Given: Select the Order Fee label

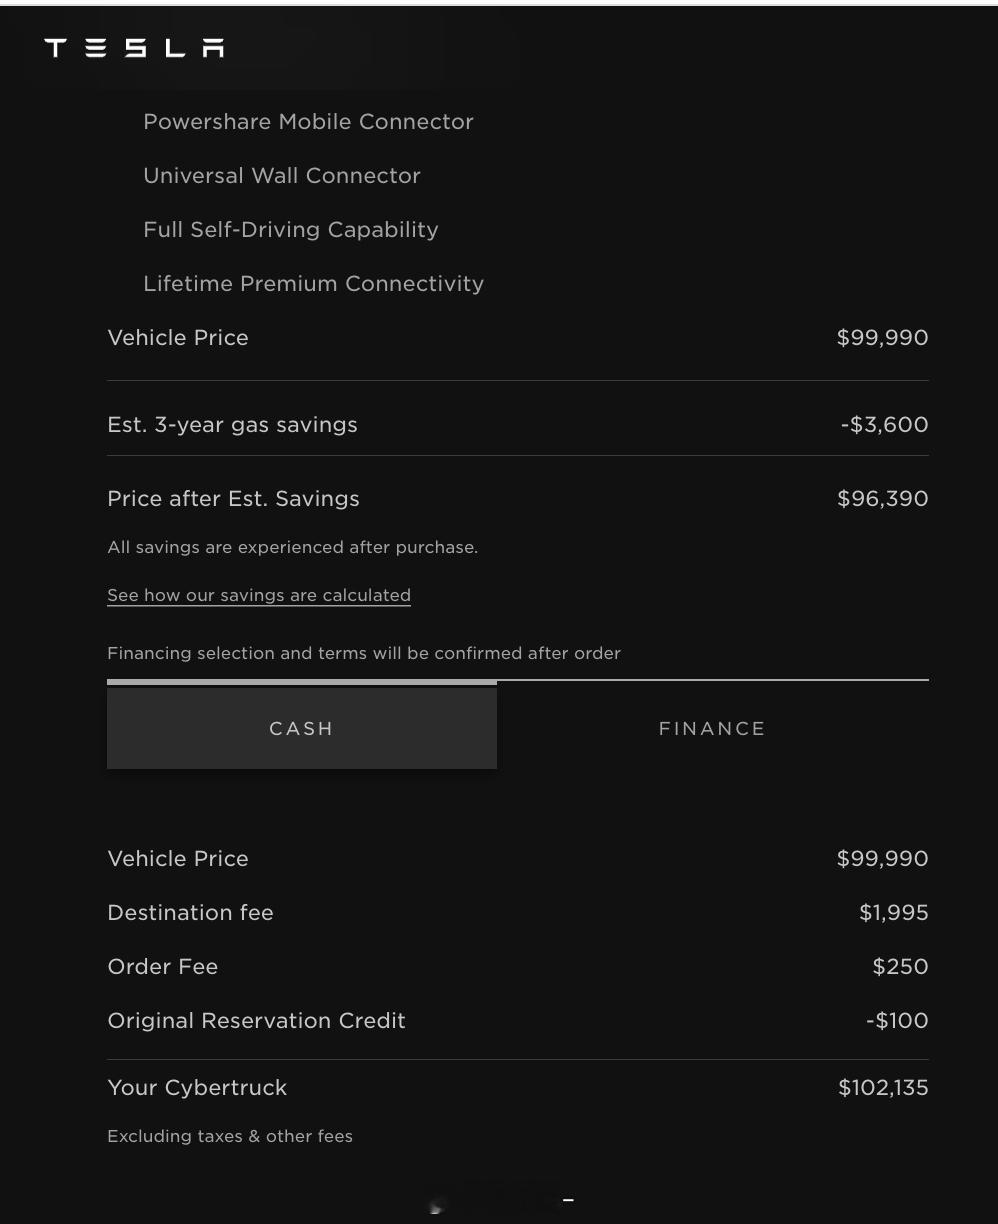Looking at the screenshot, I should click(x=162, y=967).
